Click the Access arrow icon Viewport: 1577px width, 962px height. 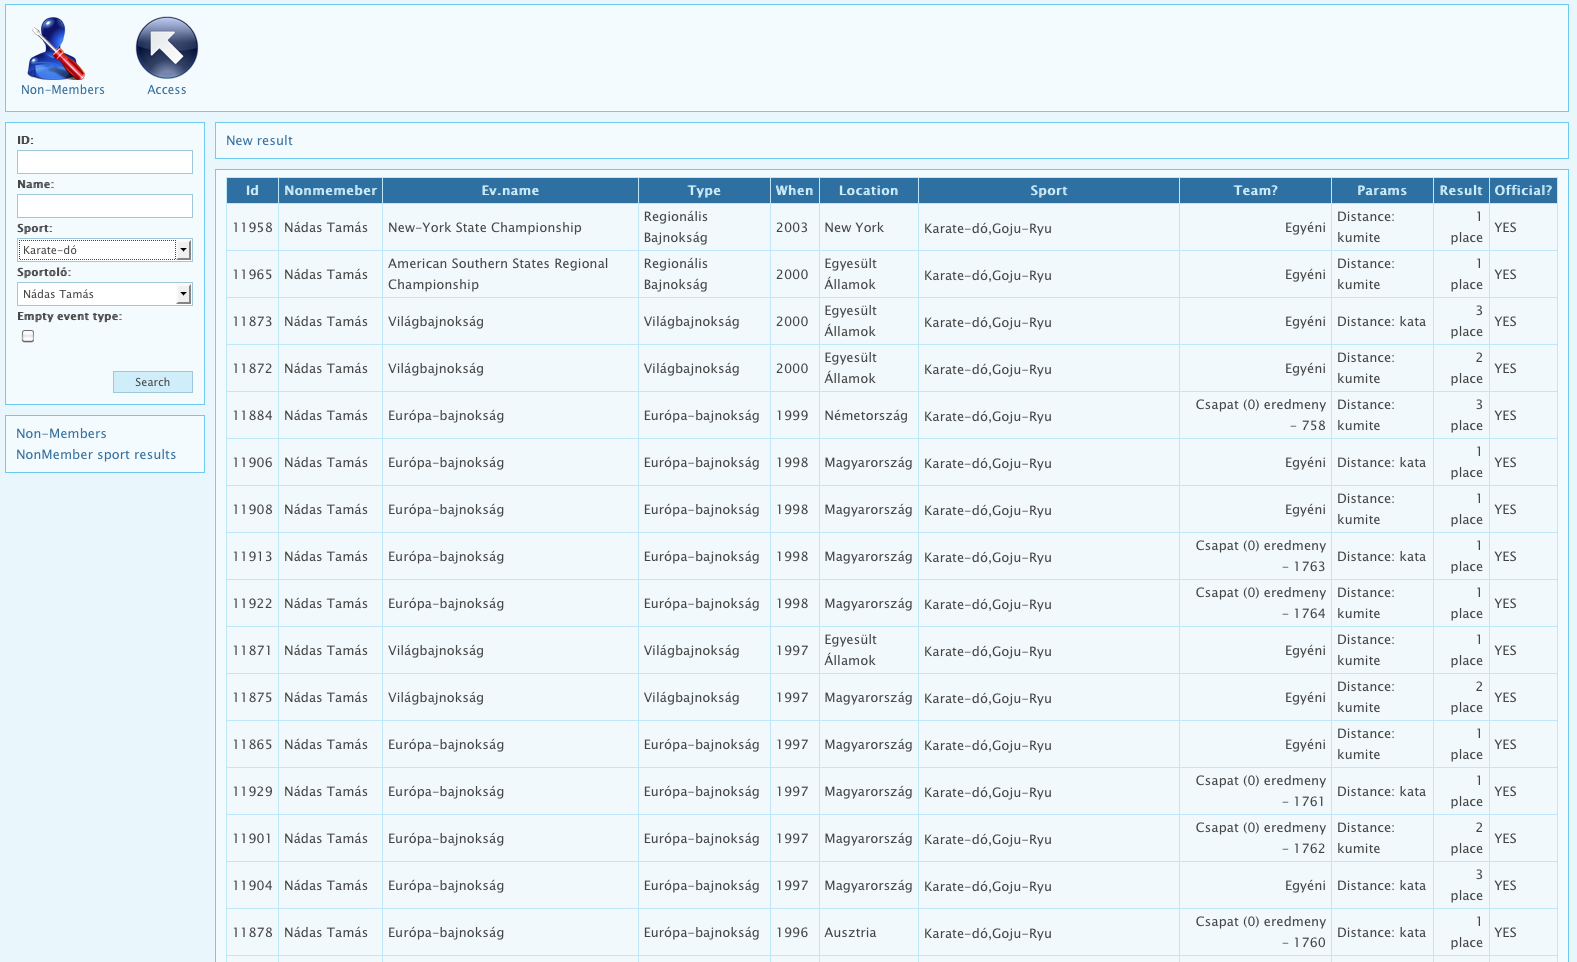click(x=166, y=49)
